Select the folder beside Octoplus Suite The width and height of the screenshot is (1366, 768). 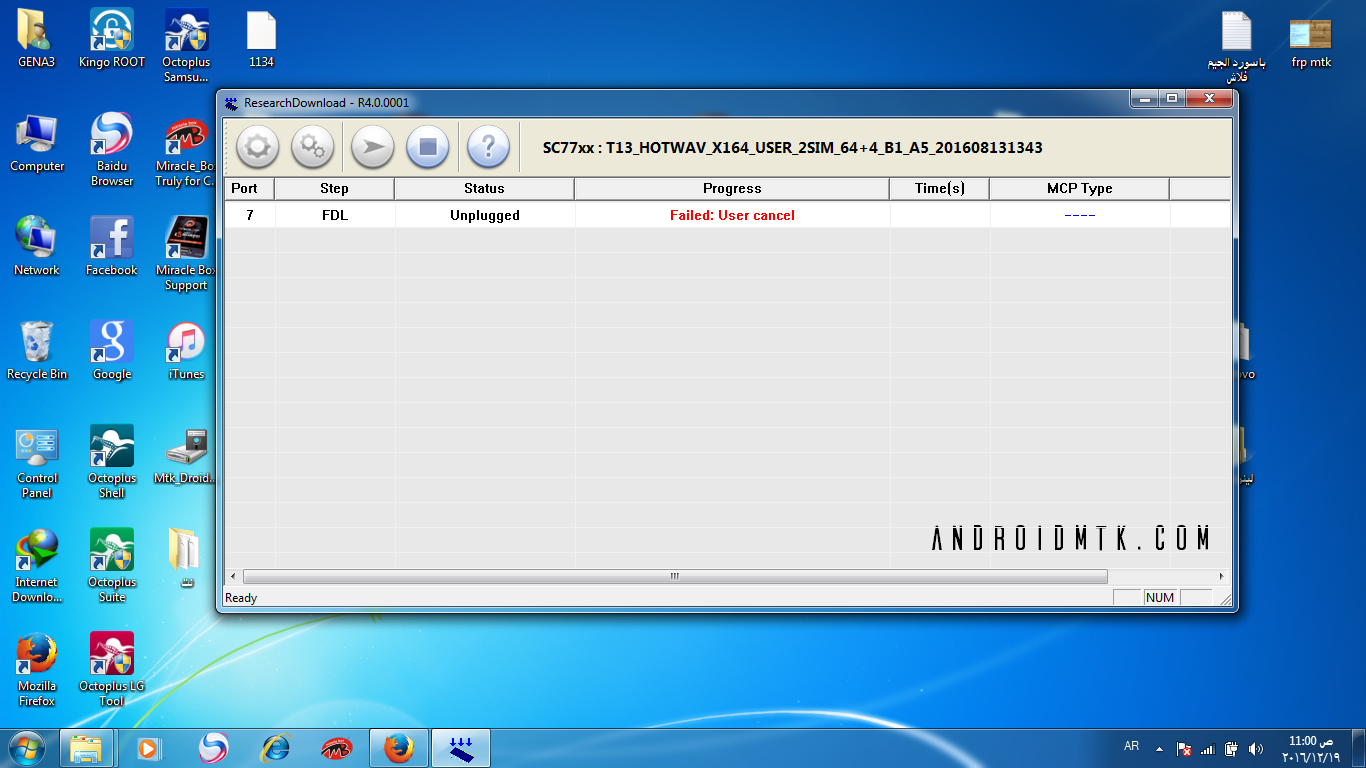[x=186, y=558]
